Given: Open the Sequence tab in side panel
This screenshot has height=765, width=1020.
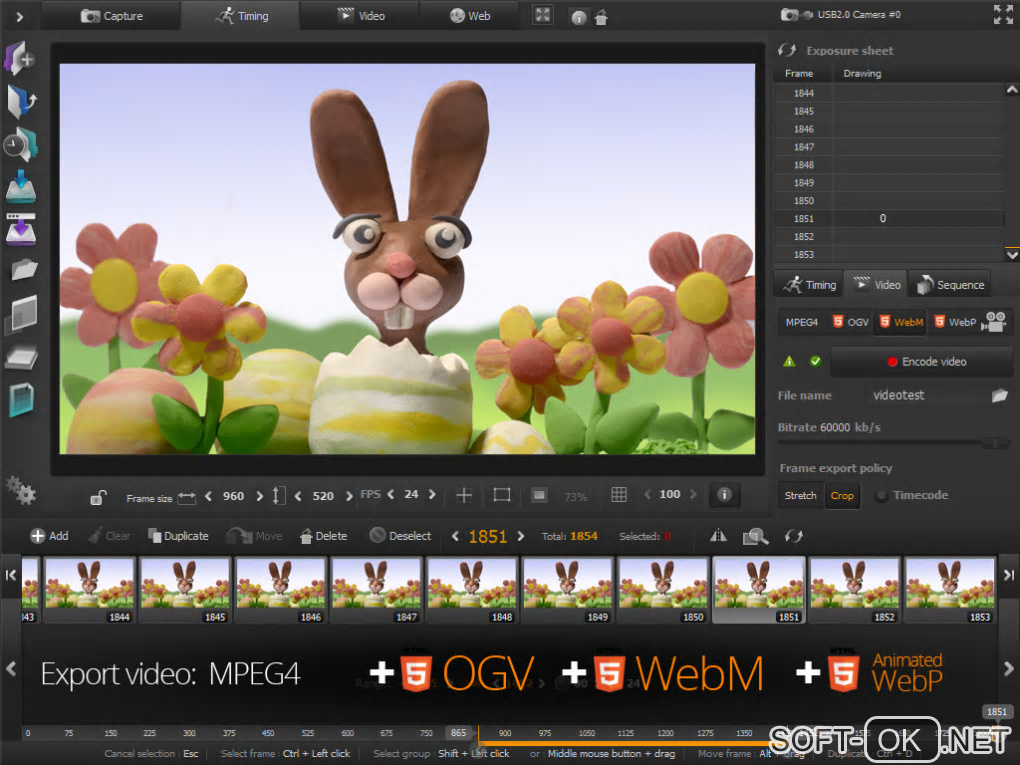Looking at the screenshot, I should (949, 285).
